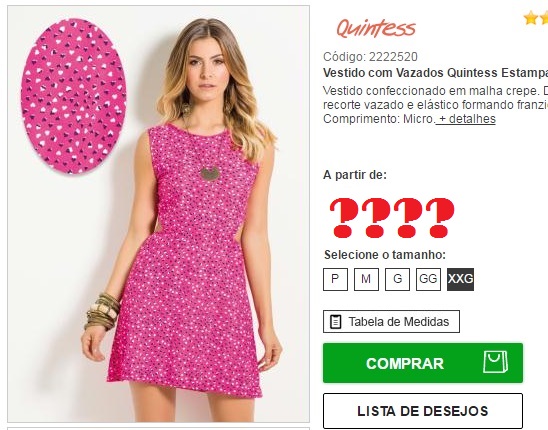The image size is (548, 430).
Task: Click the measurement table document icon
Action: 335,322
